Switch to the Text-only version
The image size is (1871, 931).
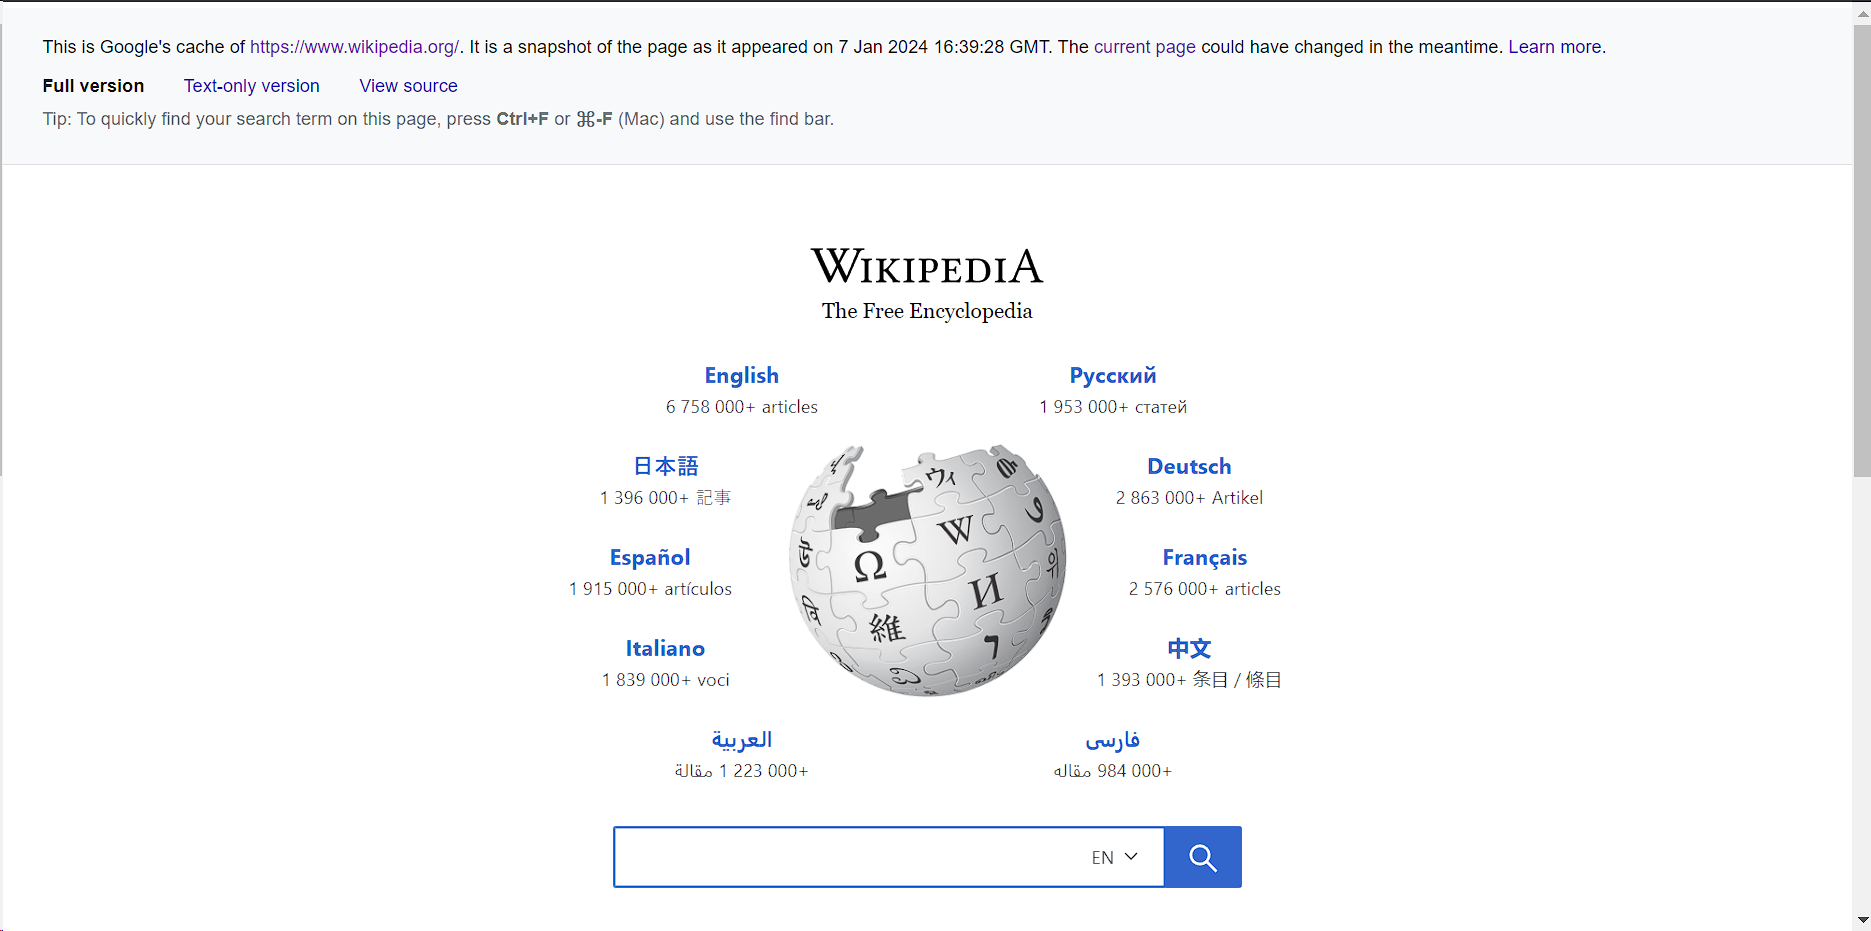coord(251,86)
